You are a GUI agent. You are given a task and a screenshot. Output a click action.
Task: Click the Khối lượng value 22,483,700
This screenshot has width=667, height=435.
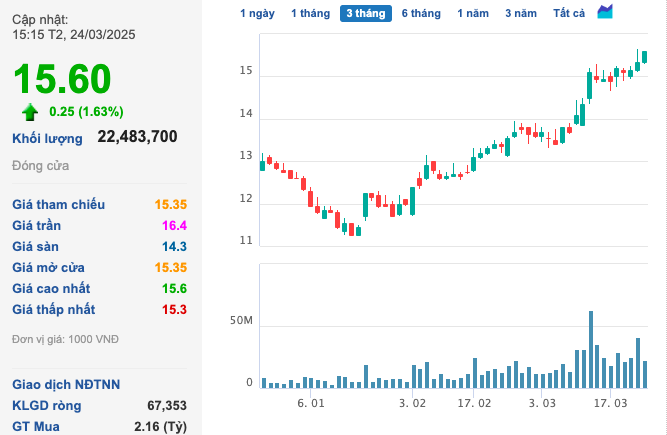[x=137, y=137]
